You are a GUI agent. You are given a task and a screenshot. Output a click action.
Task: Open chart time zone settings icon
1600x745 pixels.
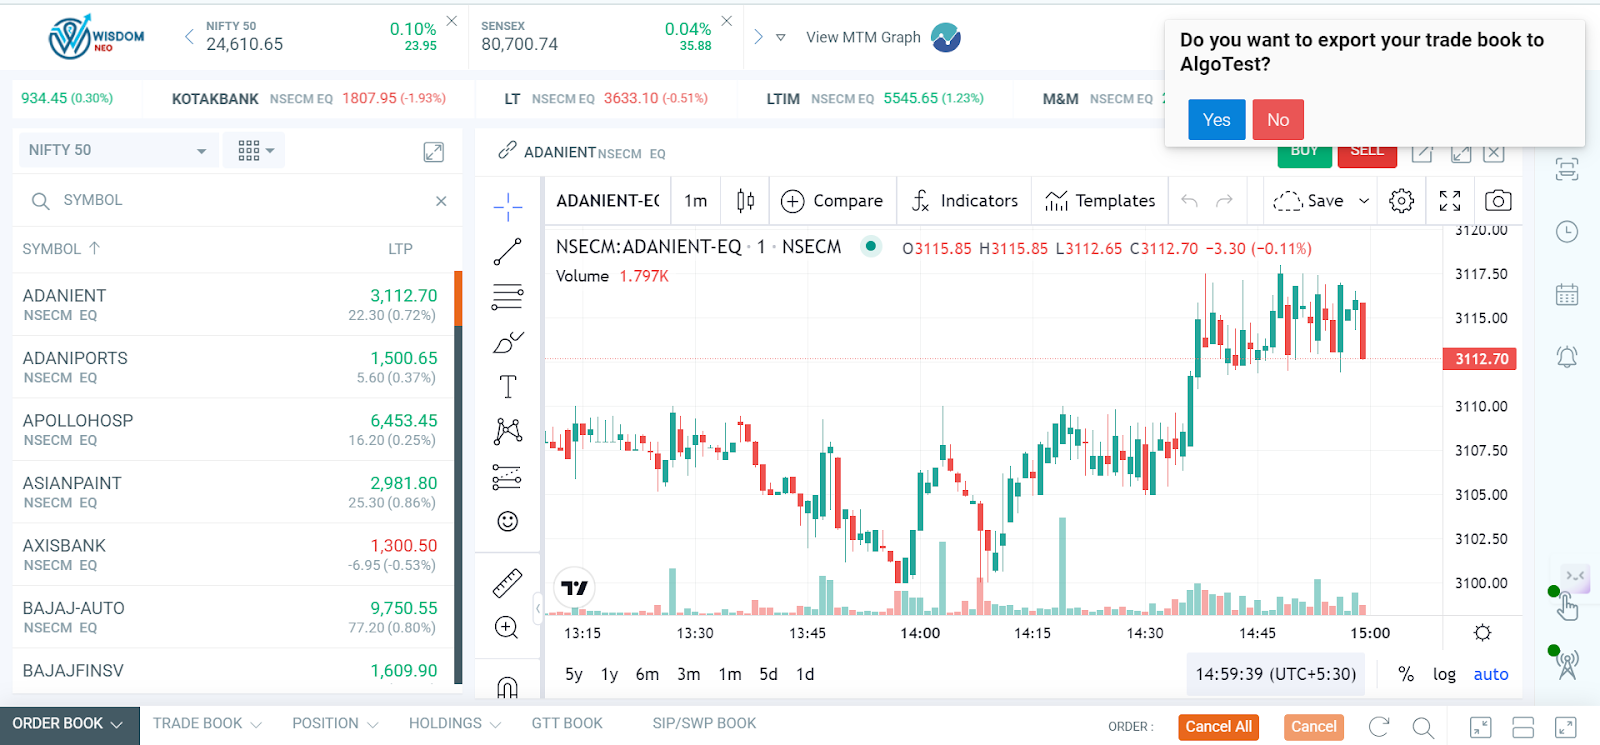coord(1482,632)
